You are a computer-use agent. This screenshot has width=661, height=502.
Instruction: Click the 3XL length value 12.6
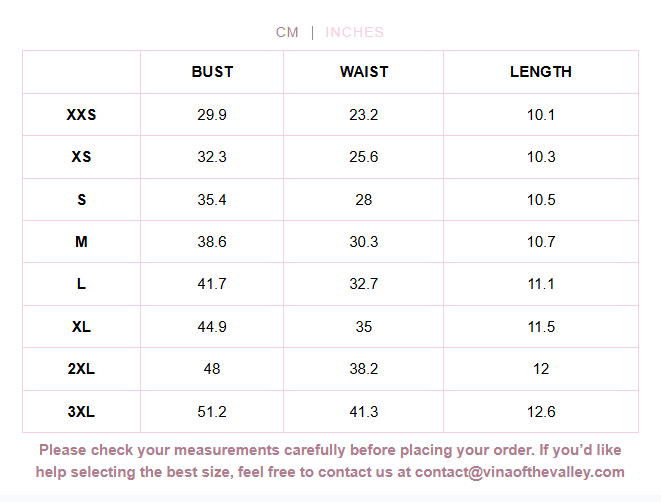click(x=541, y=412)
